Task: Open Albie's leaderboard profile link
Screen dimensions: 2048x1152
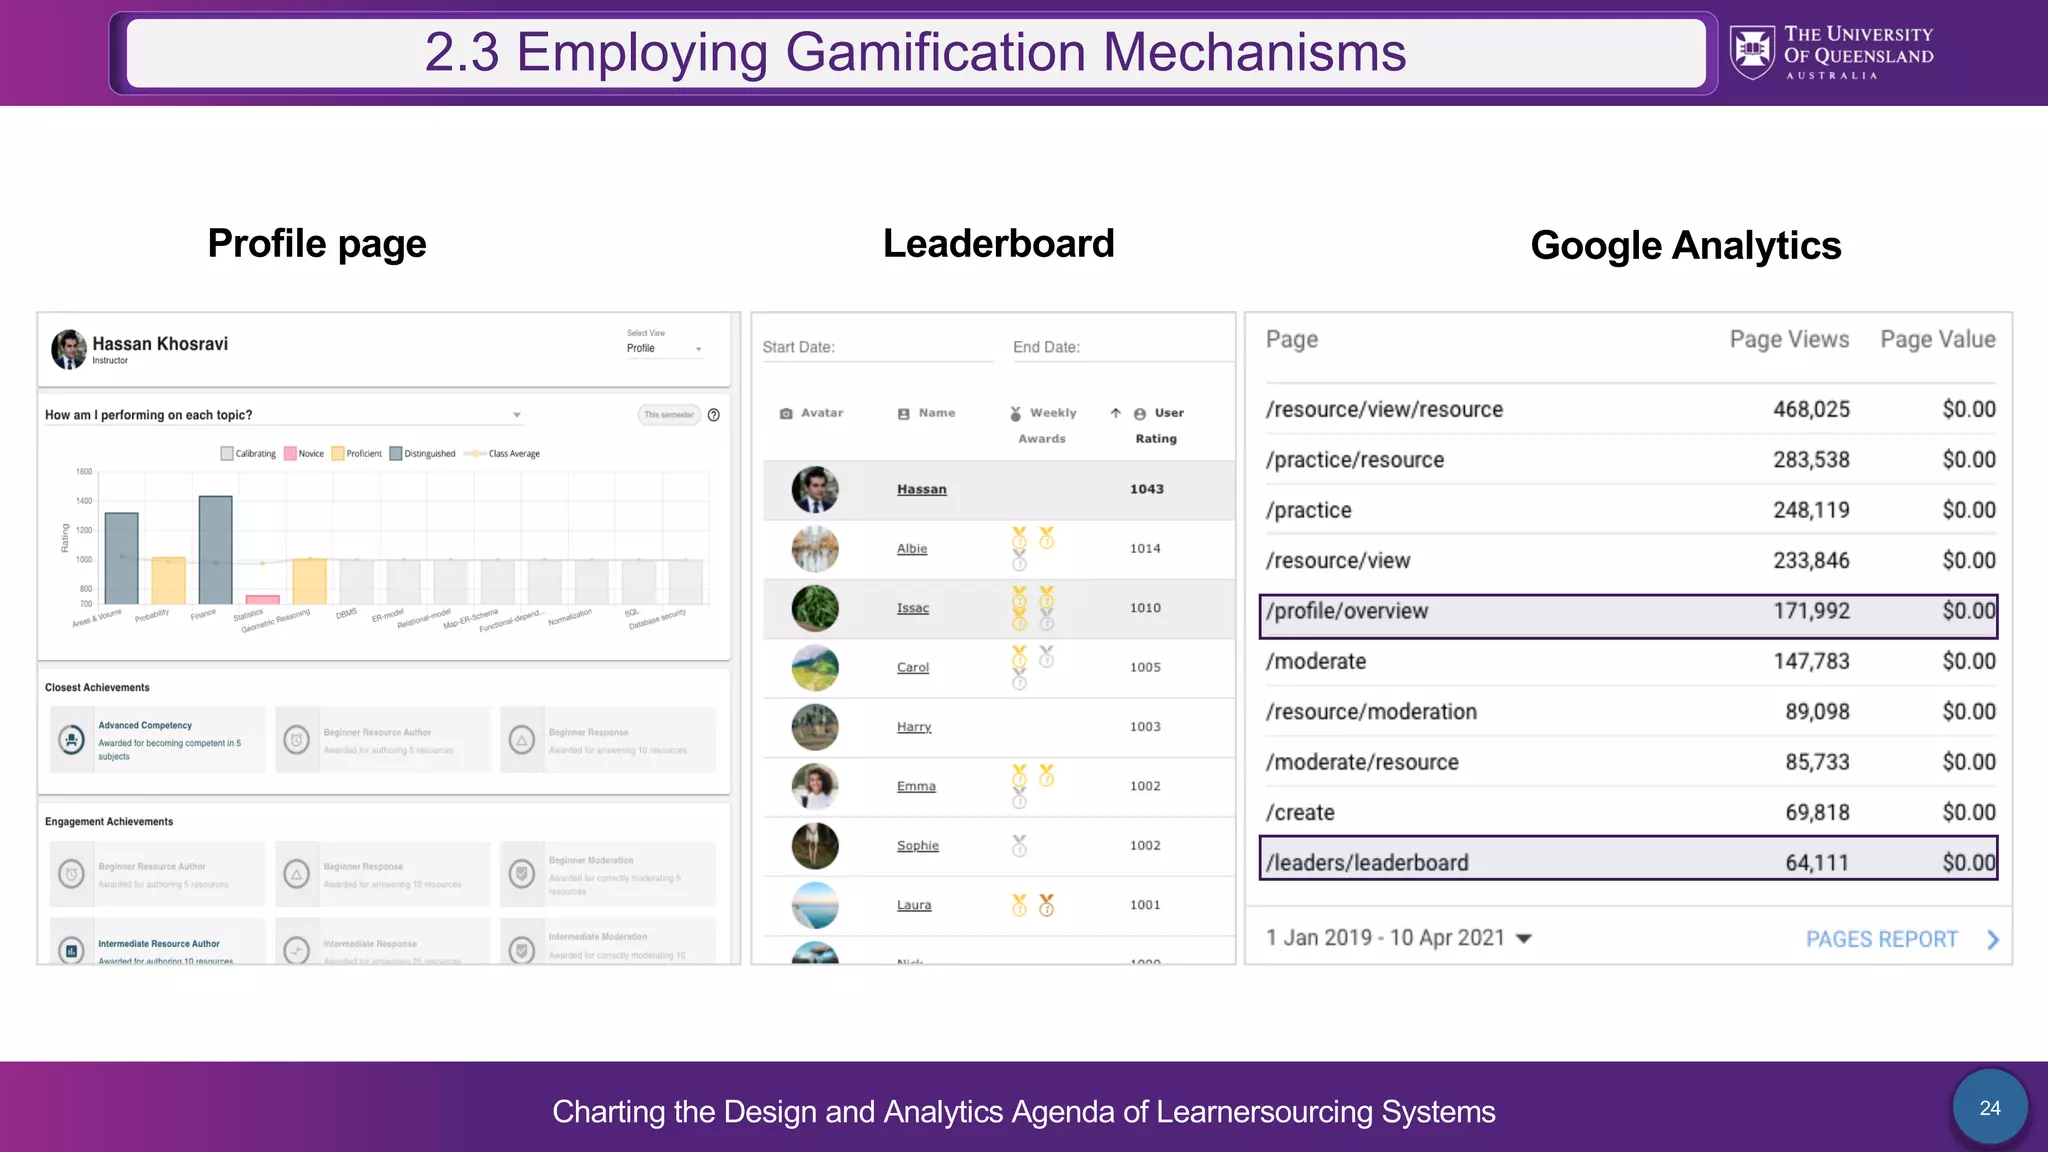Action: tap(912, 548)
